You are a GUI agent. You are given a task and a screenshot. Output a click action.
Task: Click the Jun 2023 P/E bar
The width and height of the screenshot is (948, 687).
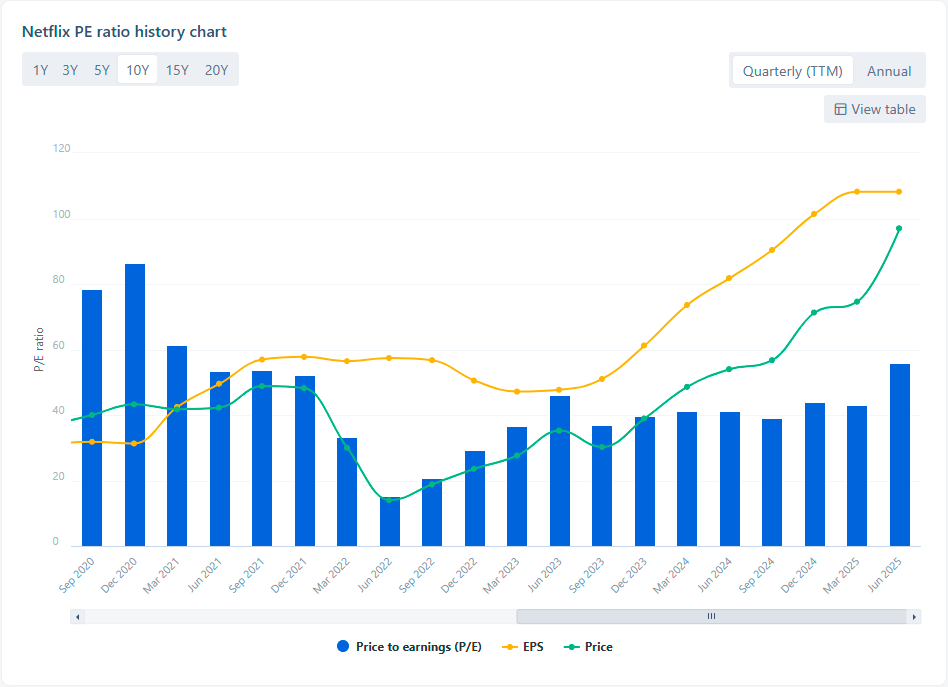click(x=560, y=471)
